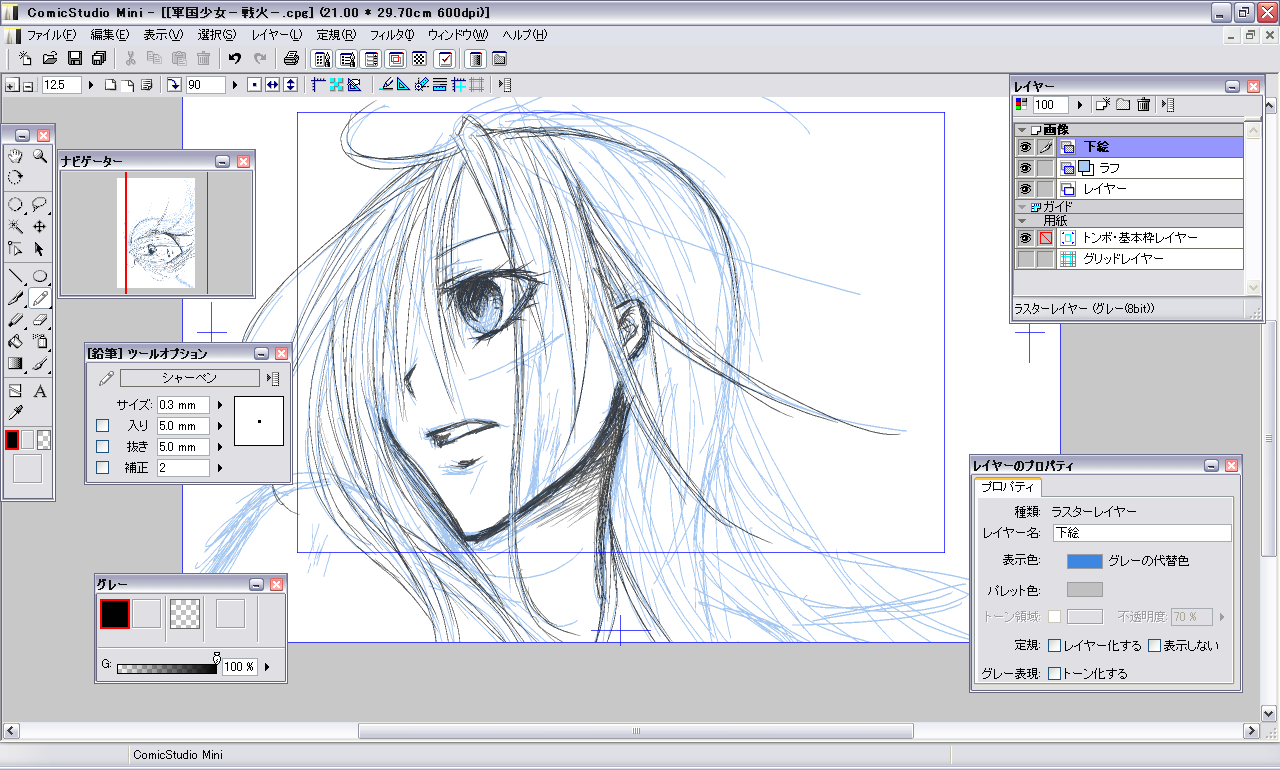Collapse the 画像 layer group

(1022, 130)
